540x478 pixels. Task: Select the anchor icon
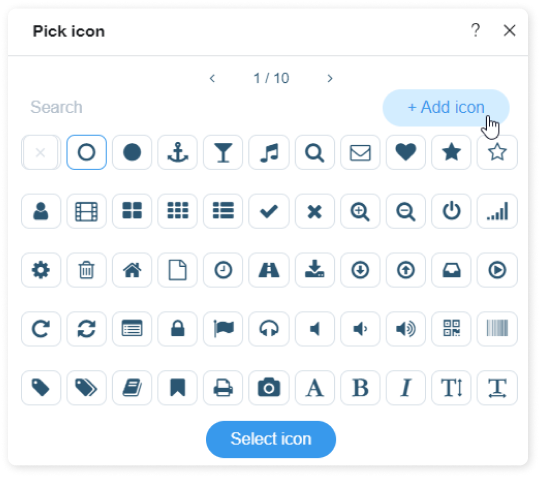pyautogui.click(x=177, y=152)
